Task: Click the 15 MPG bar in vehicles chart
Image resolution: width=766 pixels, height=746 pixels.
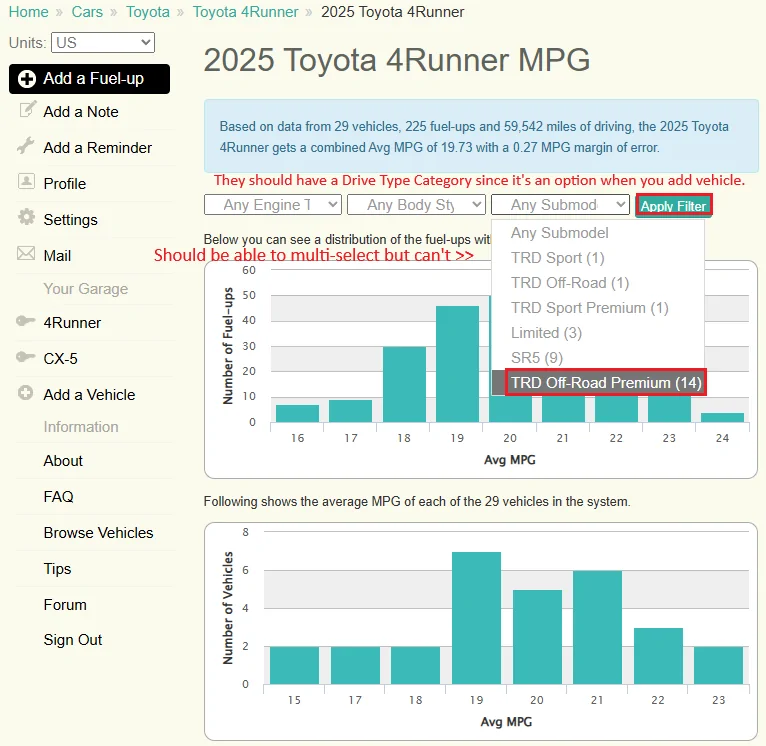Action: coord(294,665)
